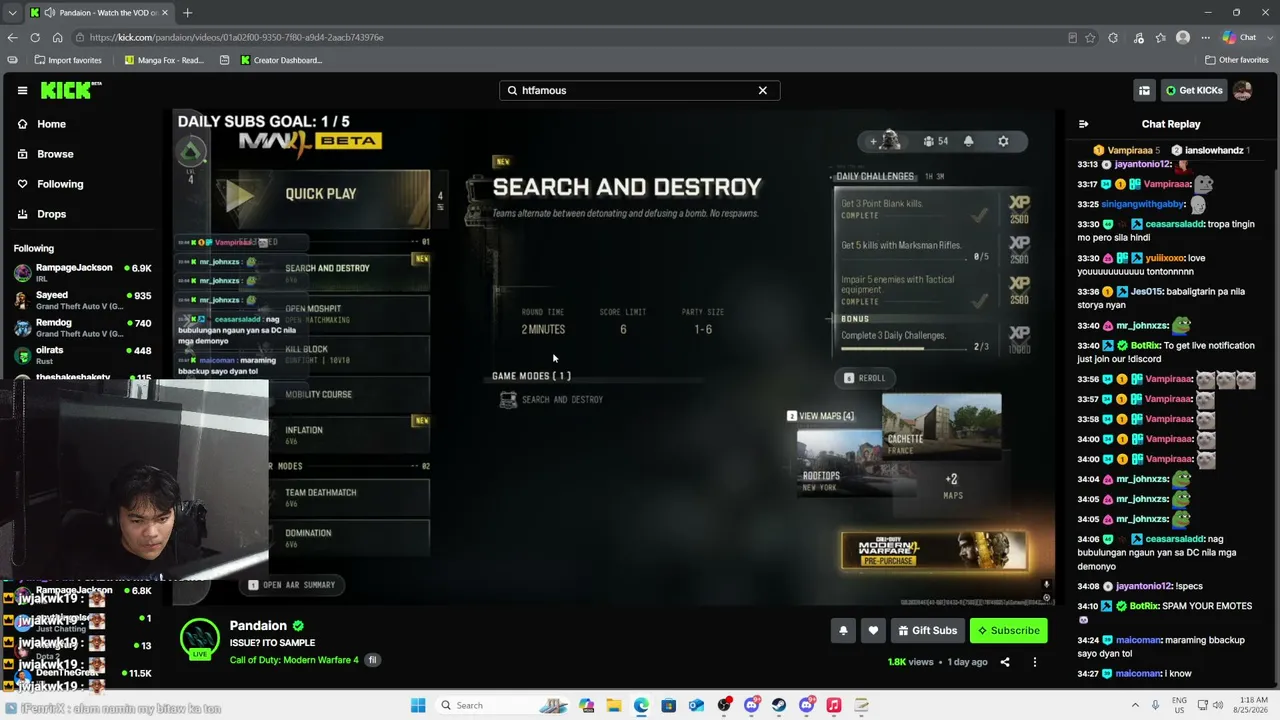
Task: Open the browser extensions icon
Action: (x=1113, y=38)
